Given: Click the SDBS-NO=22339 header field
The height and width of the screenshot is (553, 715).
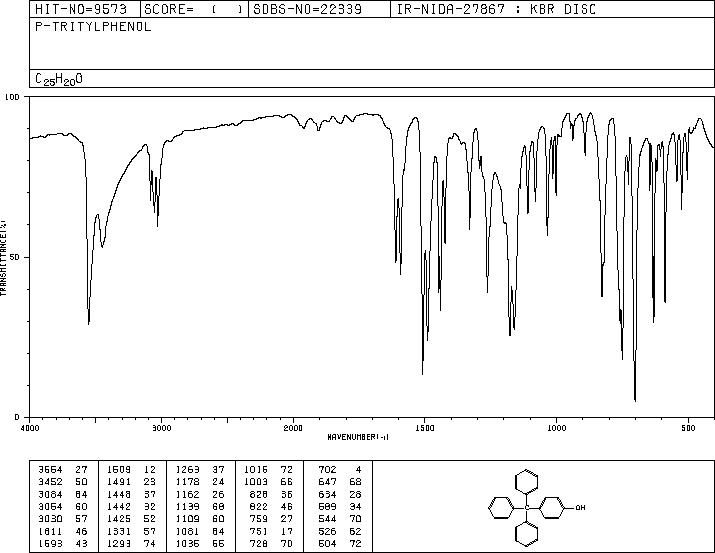Looking at the screenshot, I should coord(307,9).
